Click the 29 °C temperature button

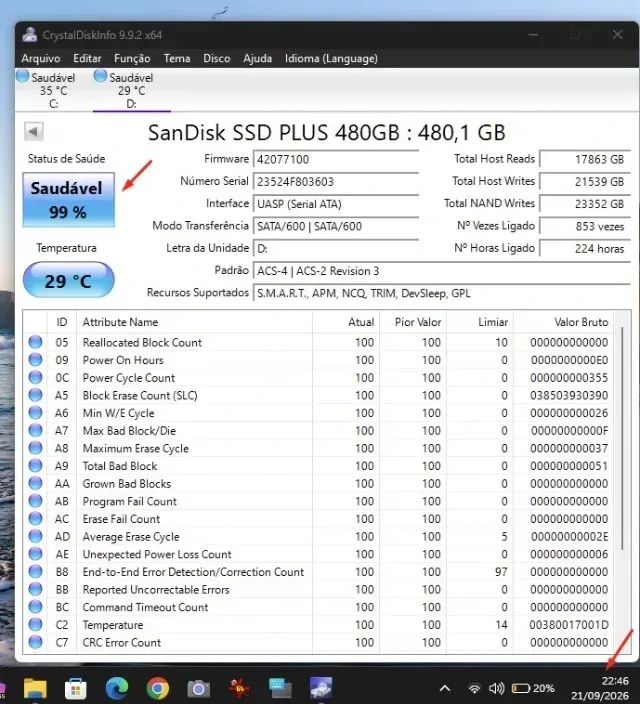pos(69,281)
